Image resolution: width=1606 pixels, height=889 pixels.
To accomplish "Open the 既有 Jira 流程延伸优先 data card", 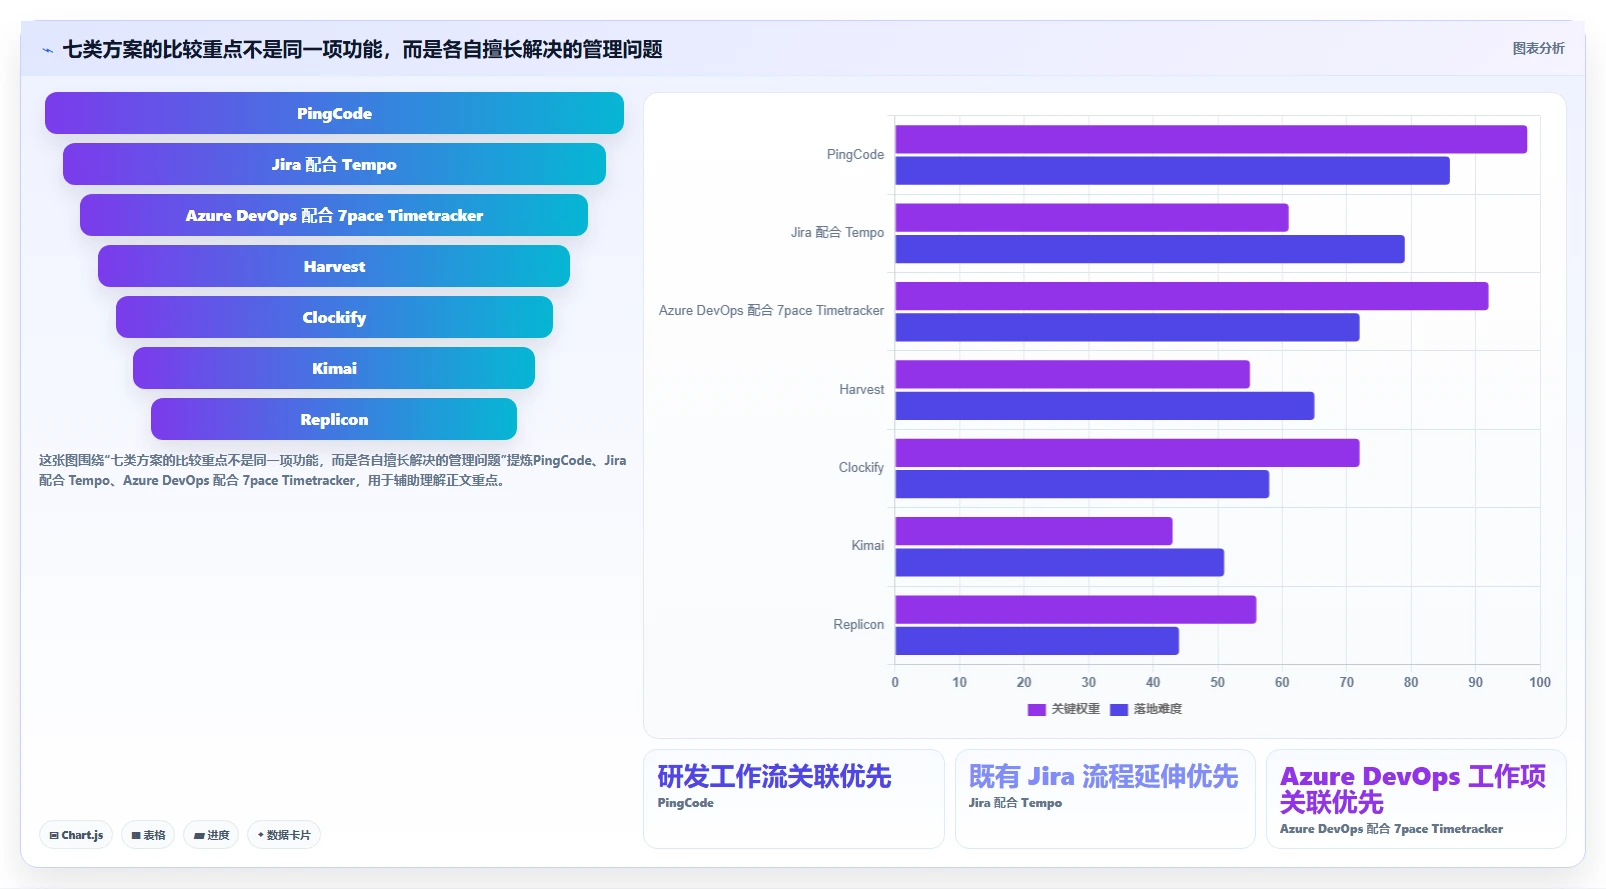I will 1105,799.
